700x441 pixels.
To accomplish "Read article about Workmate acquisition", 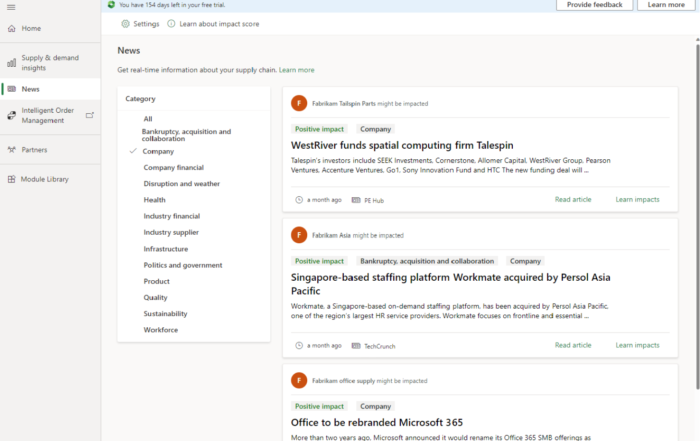I will pos(573,345).
